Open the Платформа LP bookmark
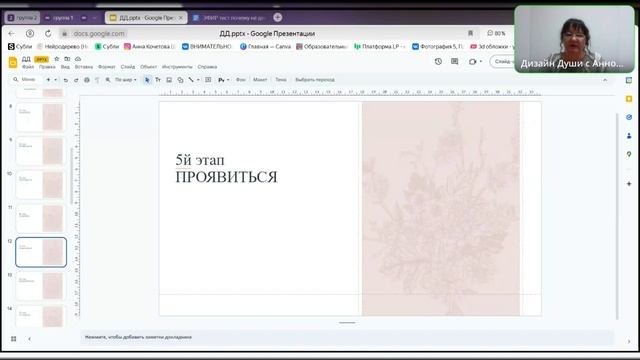Image resolution: width=640 pixels, height=360 pixels. [x=380, y=47]
